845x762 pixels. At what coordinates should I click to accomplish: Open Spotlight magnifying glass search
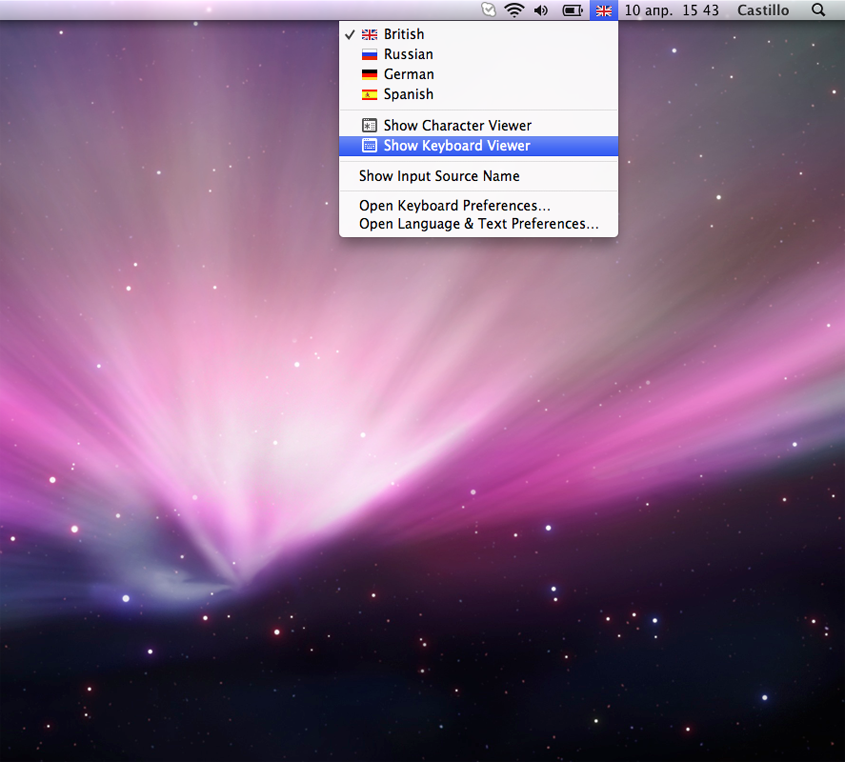click(818, 10)
